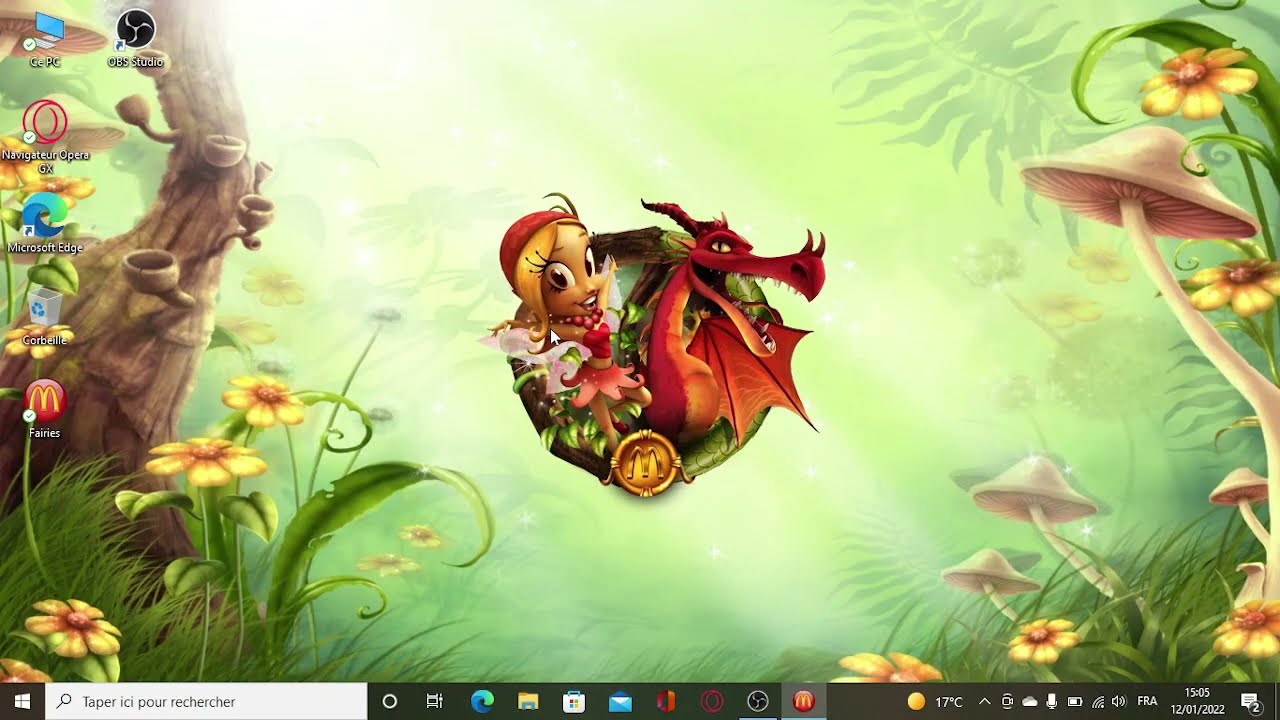Open the Windows Start menu
Screen dimensions: 1280x720
[22, 702]
